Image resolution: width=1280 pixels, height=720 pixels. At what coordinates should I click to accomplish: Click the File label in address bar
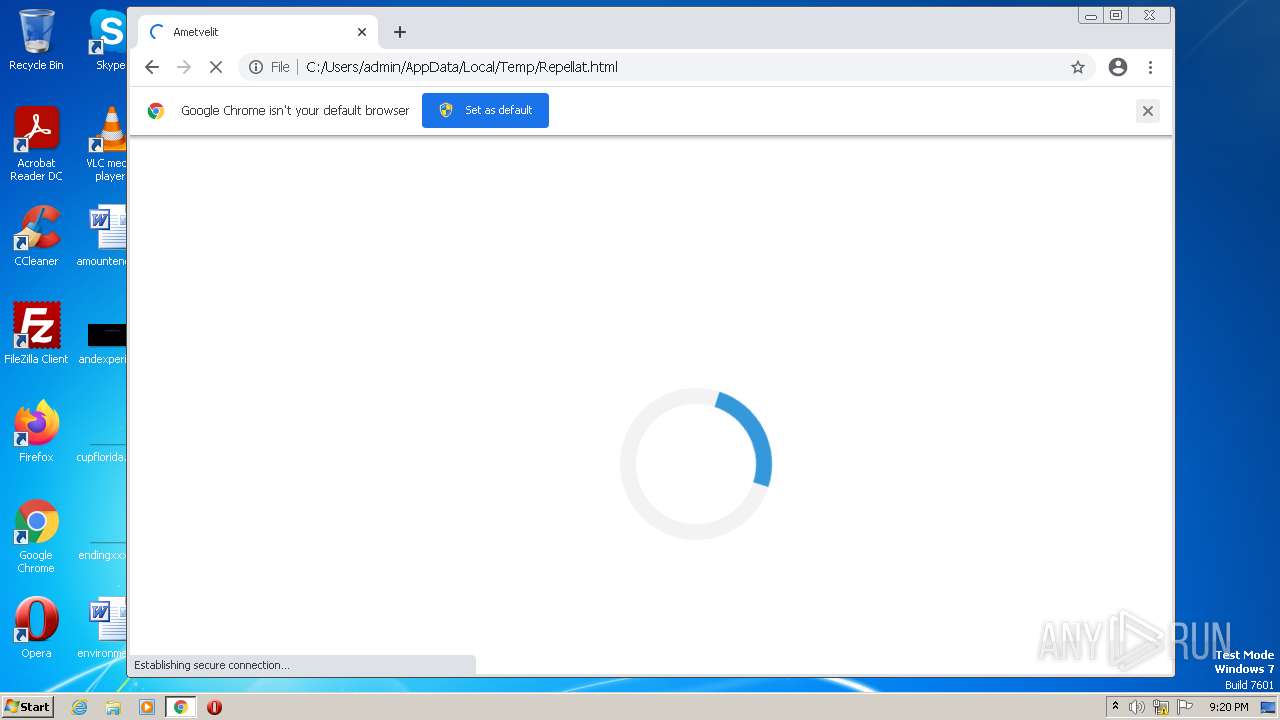pyautogui.click(x=280, y=67)
